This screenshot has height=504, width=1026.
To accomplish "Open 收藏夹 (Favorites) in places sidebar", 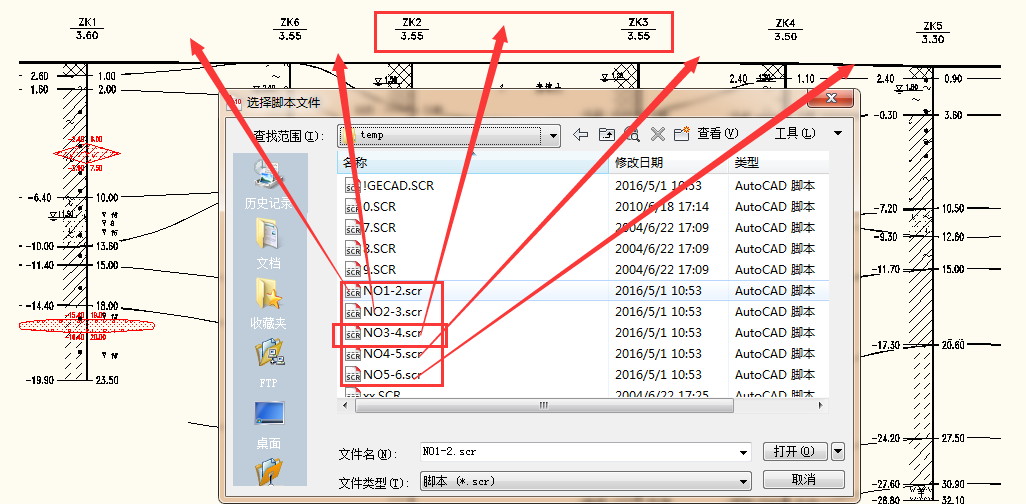I will click(268, 305).
